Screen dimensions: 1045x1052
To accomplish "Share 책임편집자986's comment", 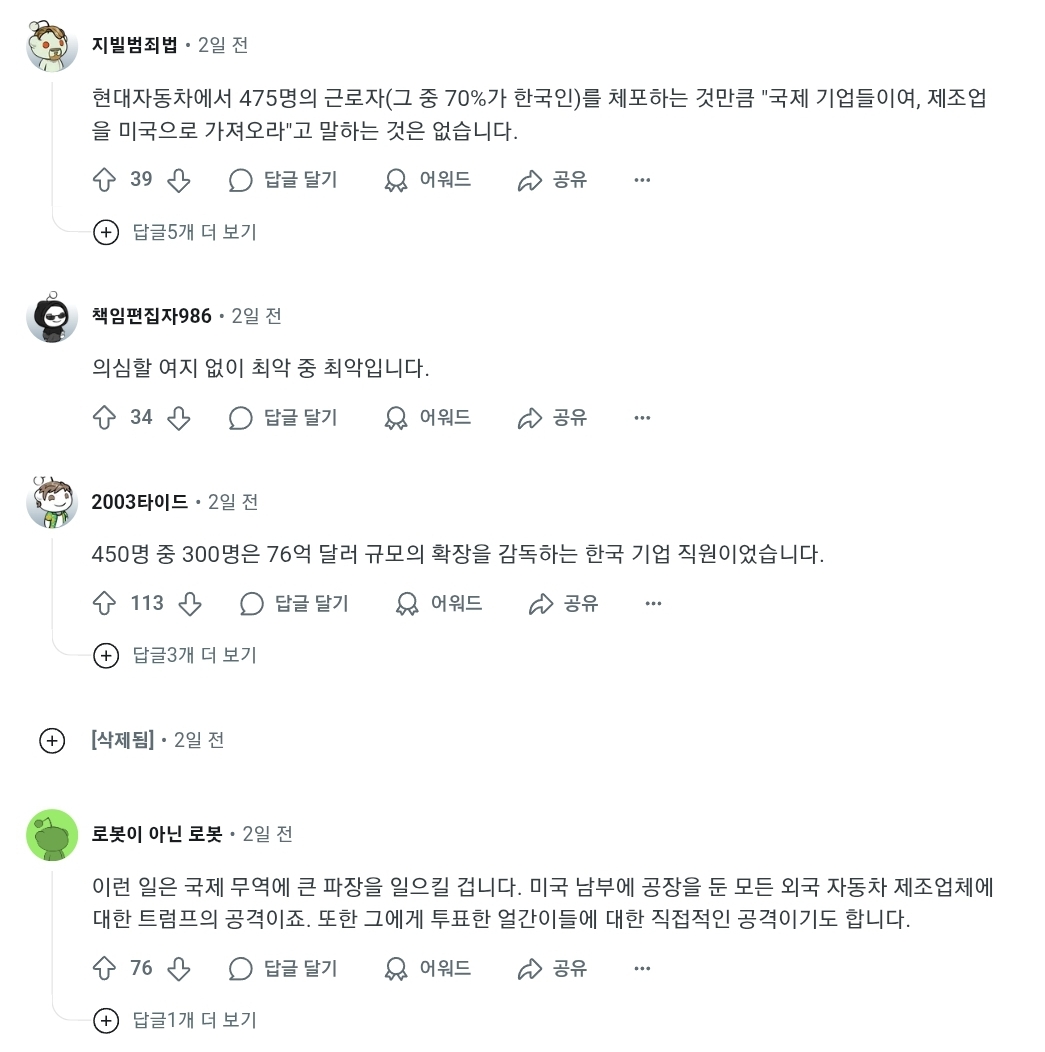I will [x=551, y=417].
